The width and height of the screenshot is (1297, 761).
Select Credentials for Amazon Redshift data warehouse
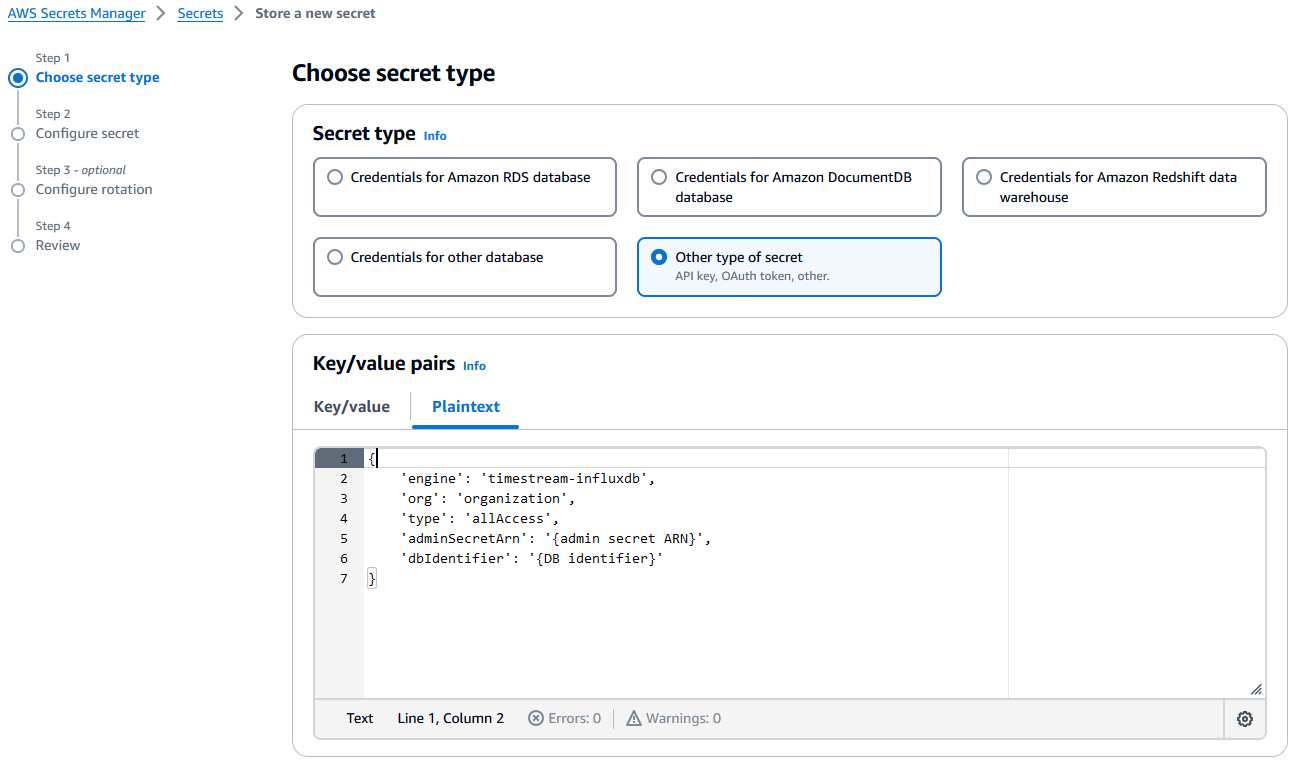(984, 177)
